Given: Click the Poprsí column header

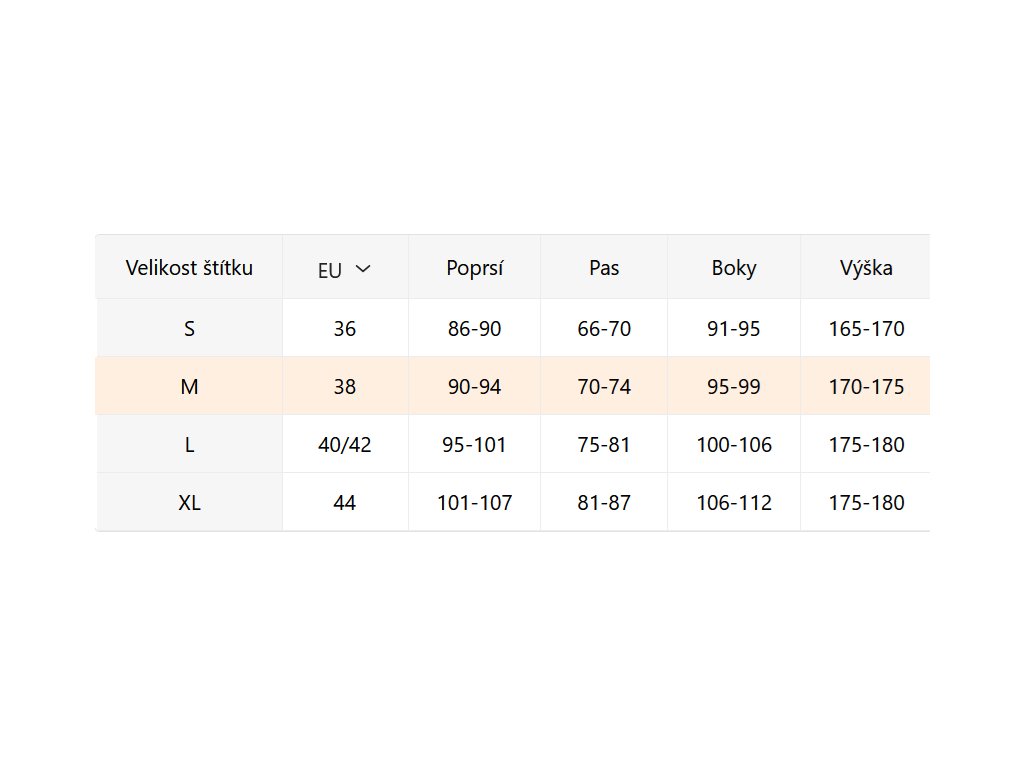Looking at the screenshot, I should click(474, 268).
